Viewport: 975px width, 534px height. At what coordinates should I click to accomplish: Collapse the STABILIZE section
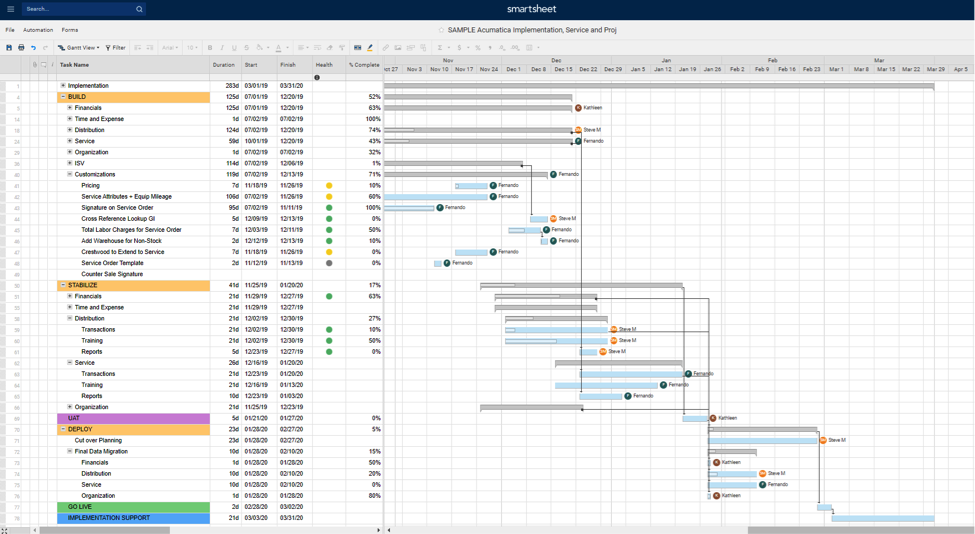click(x=63, y=285)
